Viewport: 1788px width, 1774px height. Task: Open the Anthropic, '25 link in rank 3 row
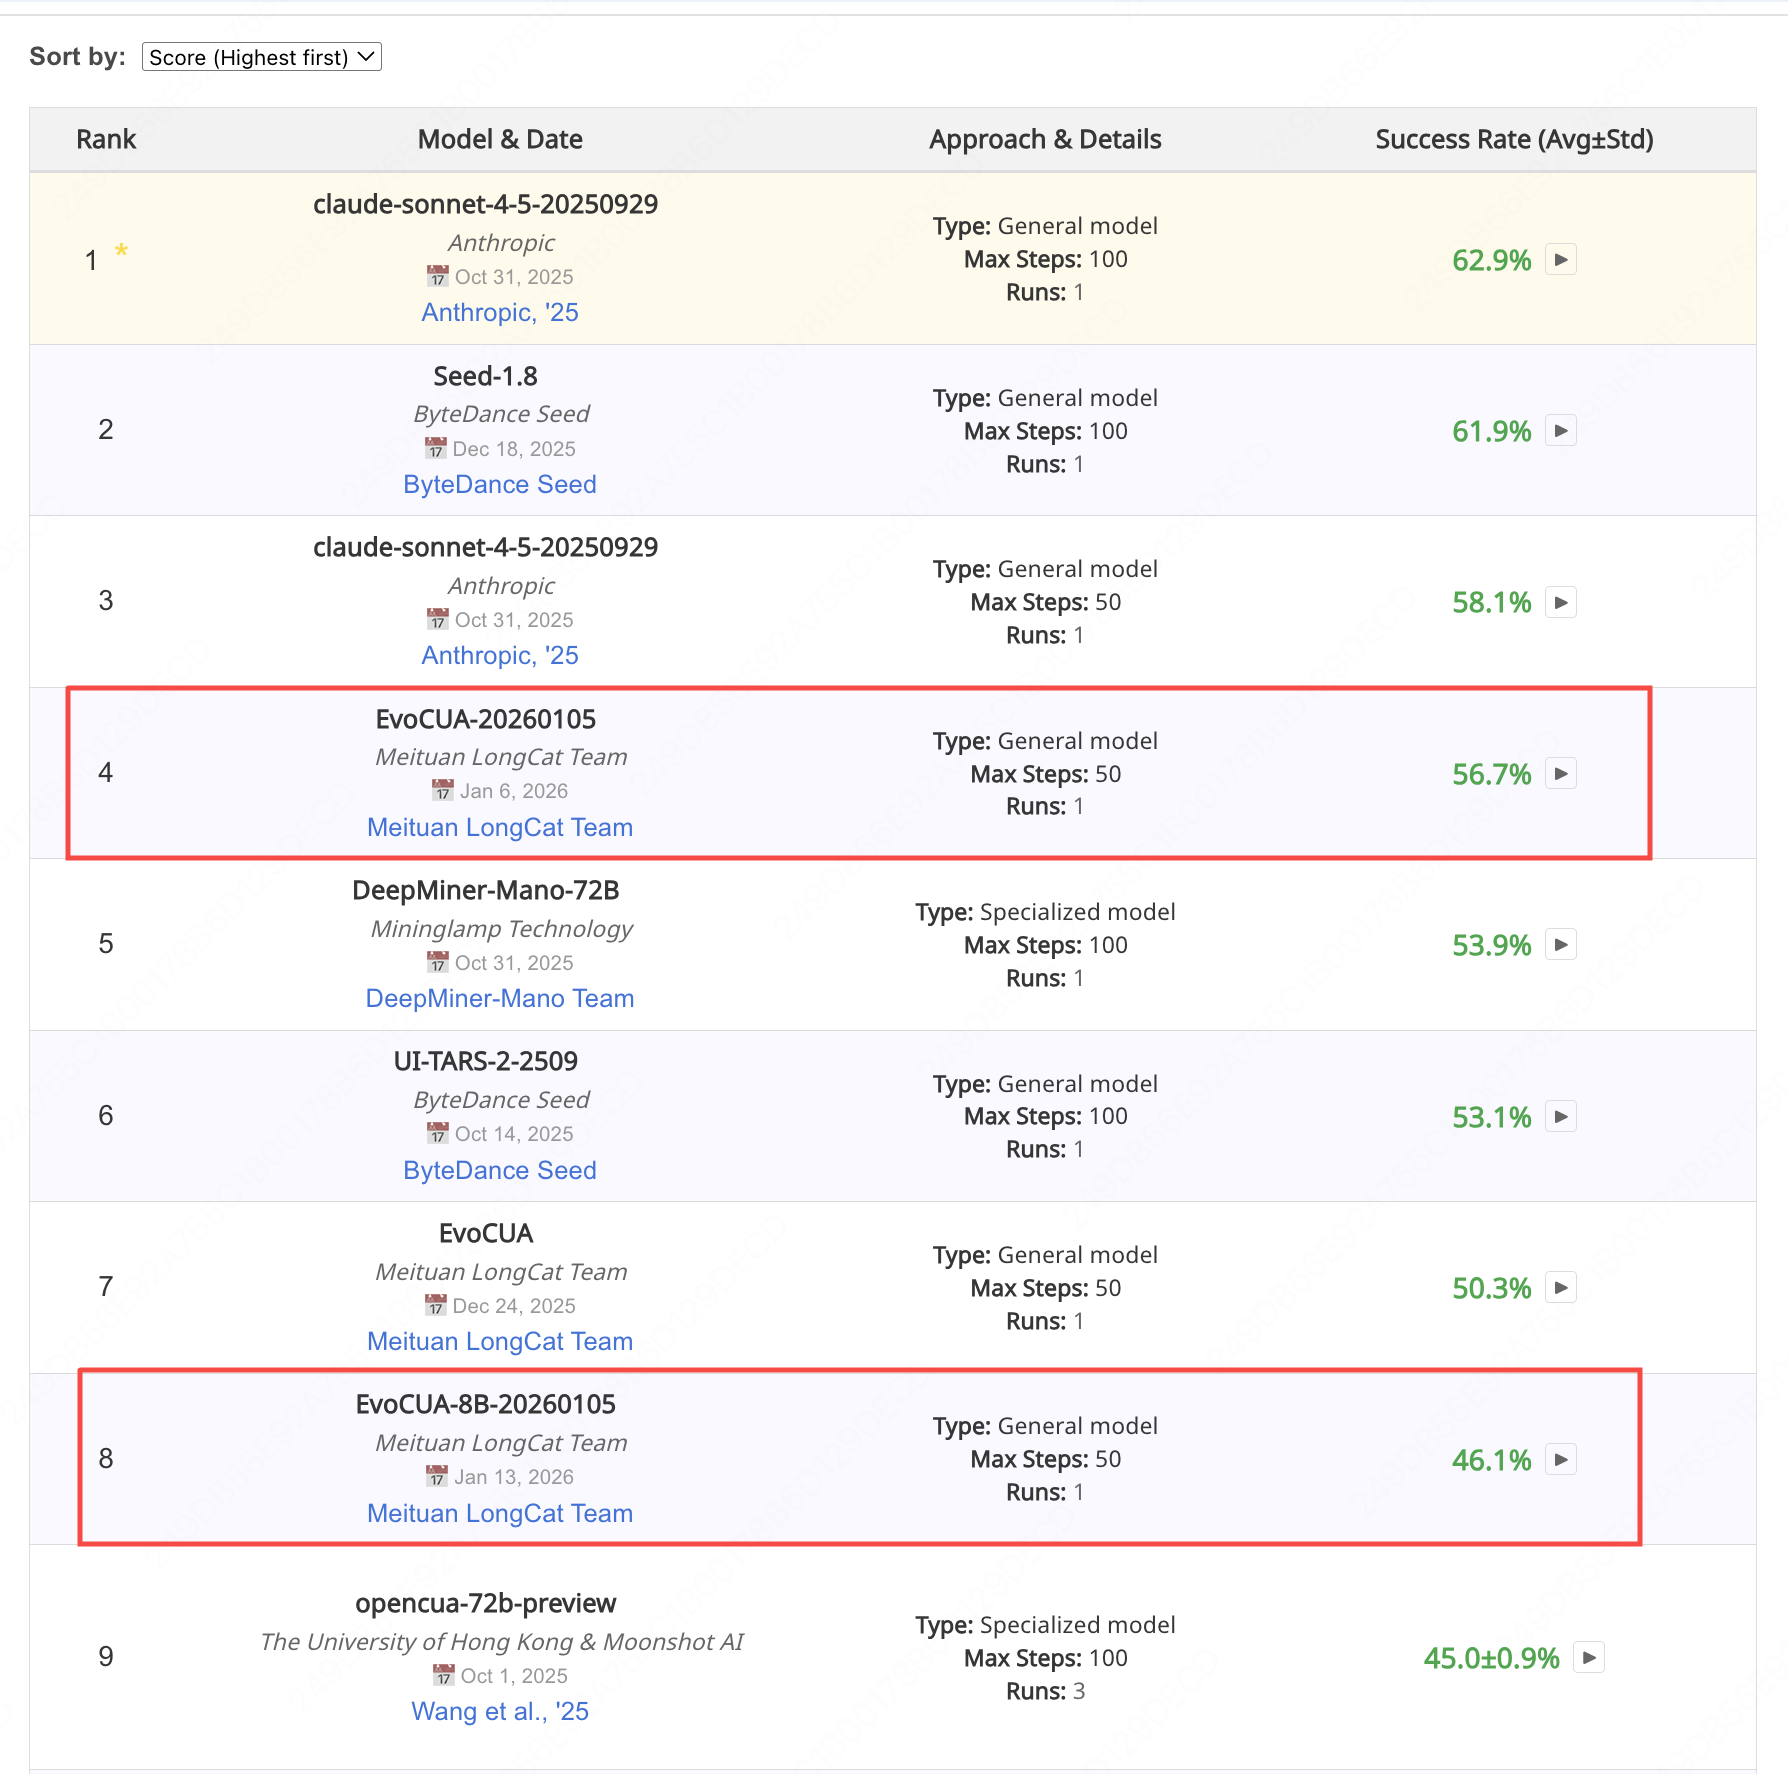(x=500, y=655)
